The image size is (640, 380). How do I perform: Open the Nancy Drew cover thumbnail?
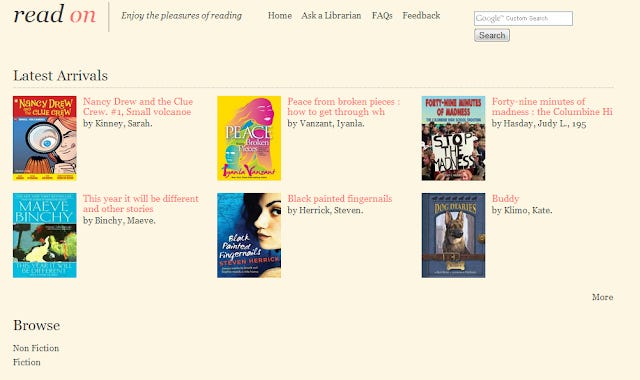(x=44, y=138)
